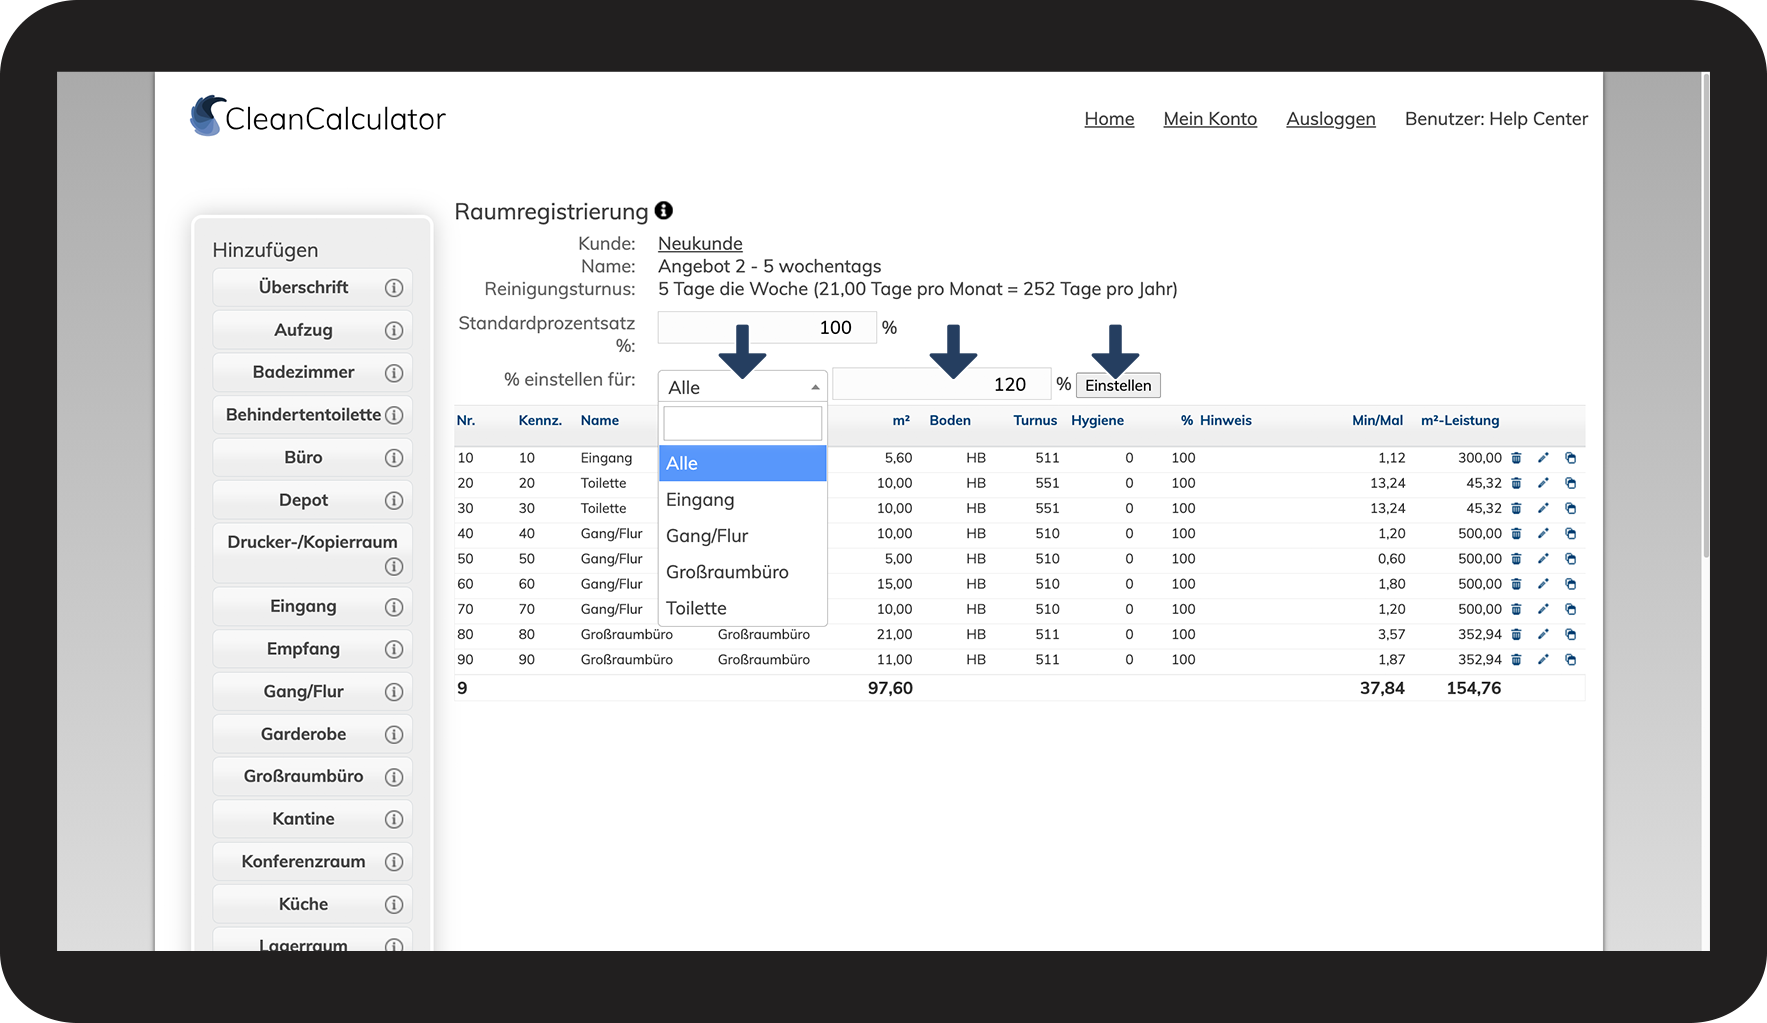The width and height of the screenshot is (1767, 1023).
Task: Add a Konferenzraum room
Action: (303, 862)
